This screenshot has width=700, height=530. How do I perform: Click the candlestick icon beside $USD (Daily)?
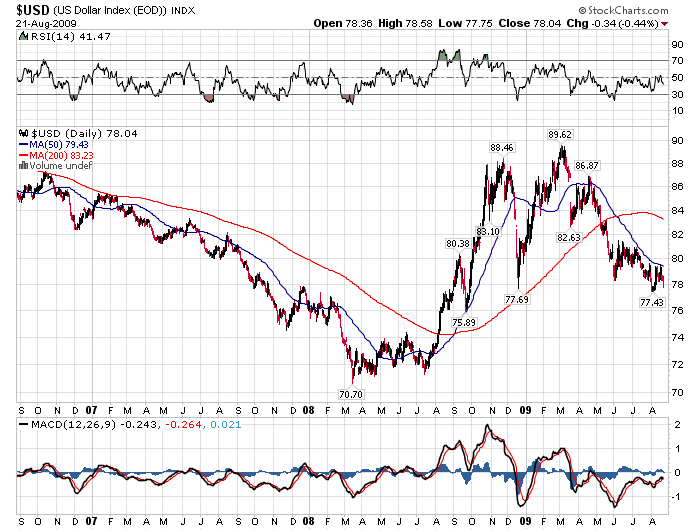tap(23, 133)
